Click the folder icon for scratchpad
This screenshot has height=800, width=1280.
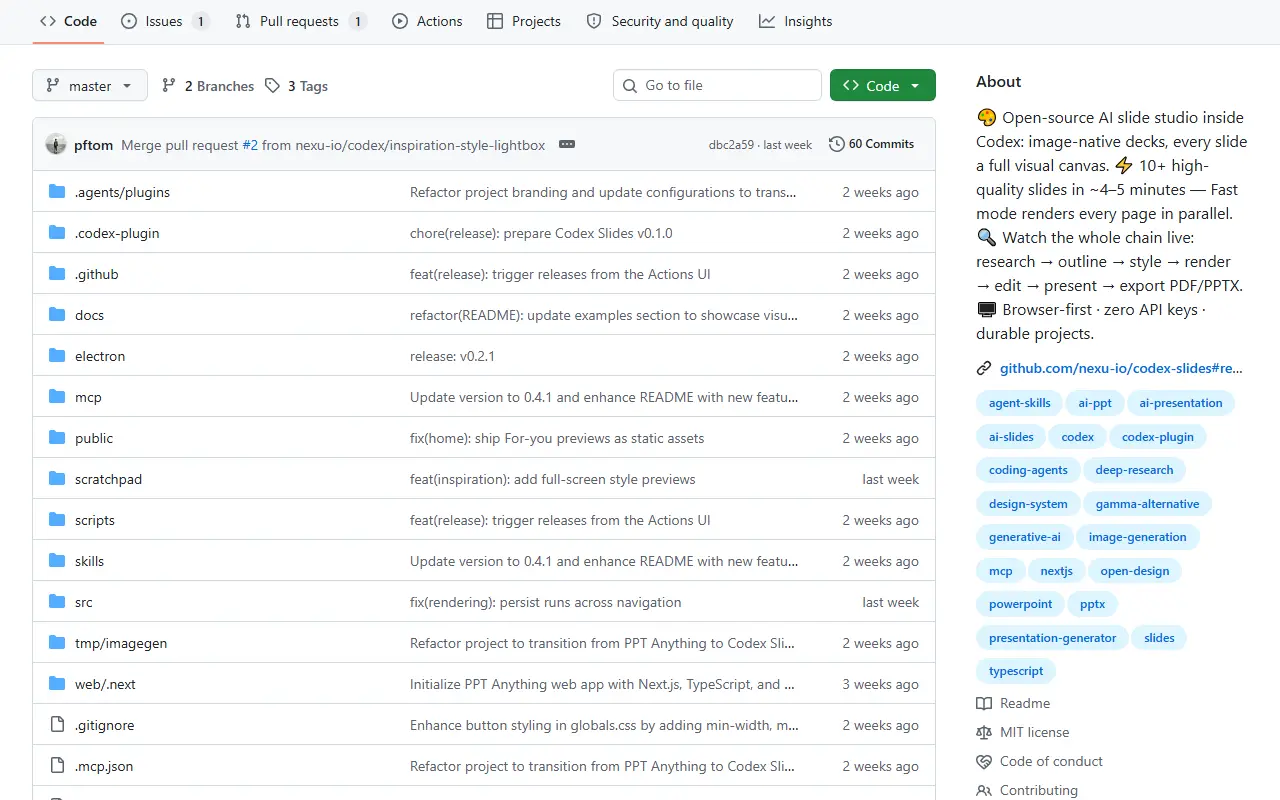[57, 479]
